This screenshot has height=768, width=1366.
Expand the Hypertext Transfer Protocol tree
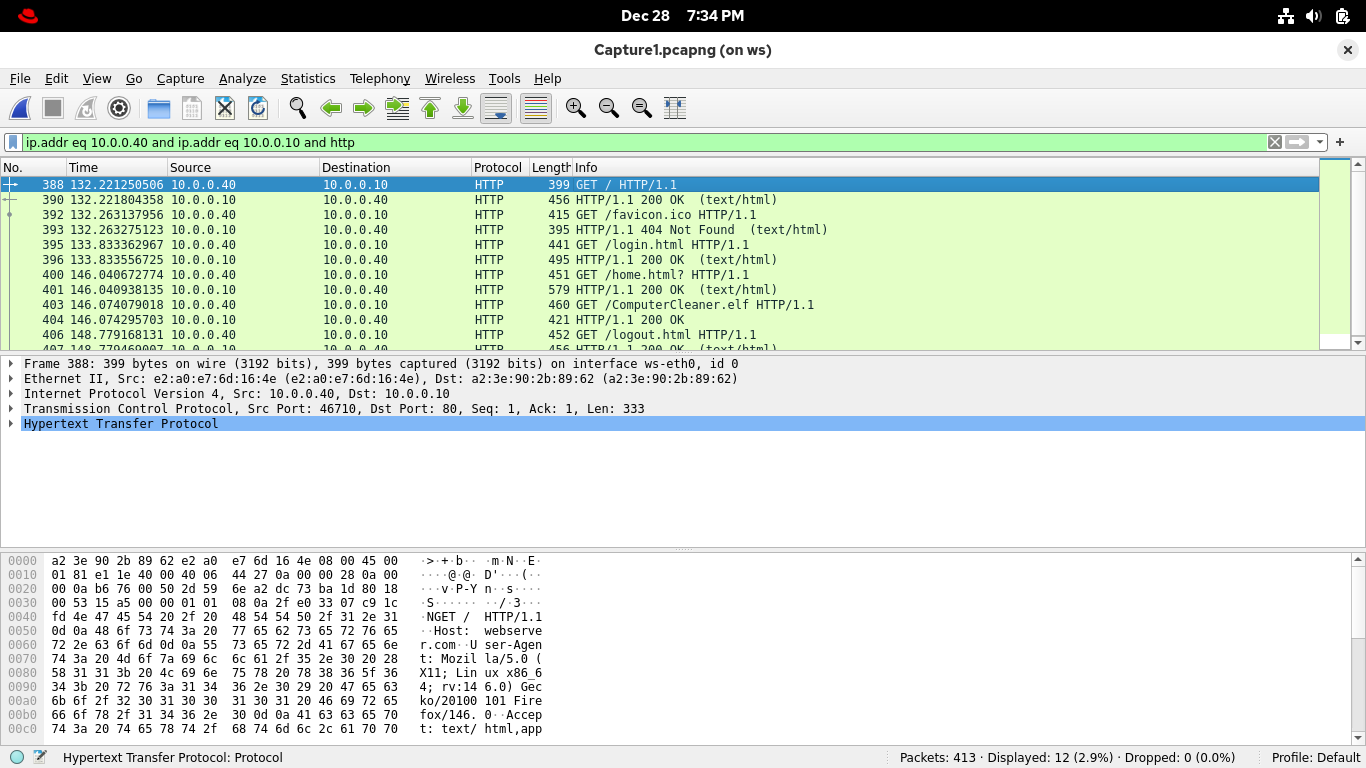(11, 424)
